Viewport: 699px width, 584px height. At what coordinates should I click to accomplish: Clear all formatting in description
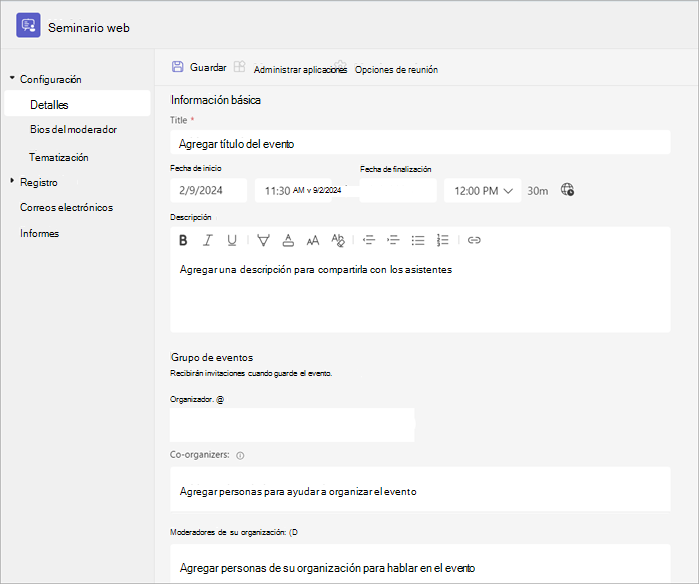pyautogui.click(x=338, y=240)
